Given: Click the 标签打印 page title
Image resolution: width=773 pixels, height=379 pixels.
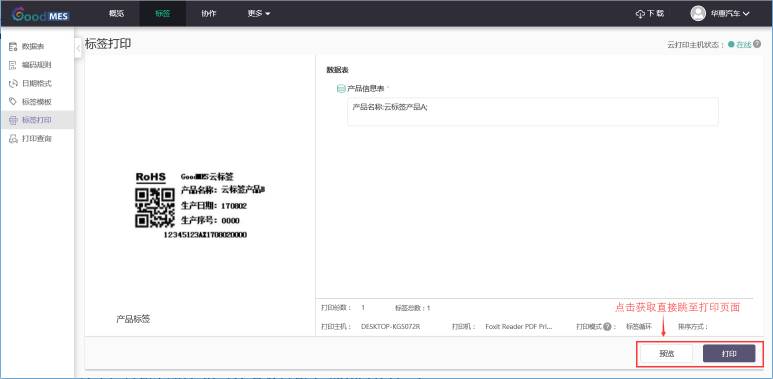Looking at the screenshot, I should pyautogui.click(x=108, y=43).
